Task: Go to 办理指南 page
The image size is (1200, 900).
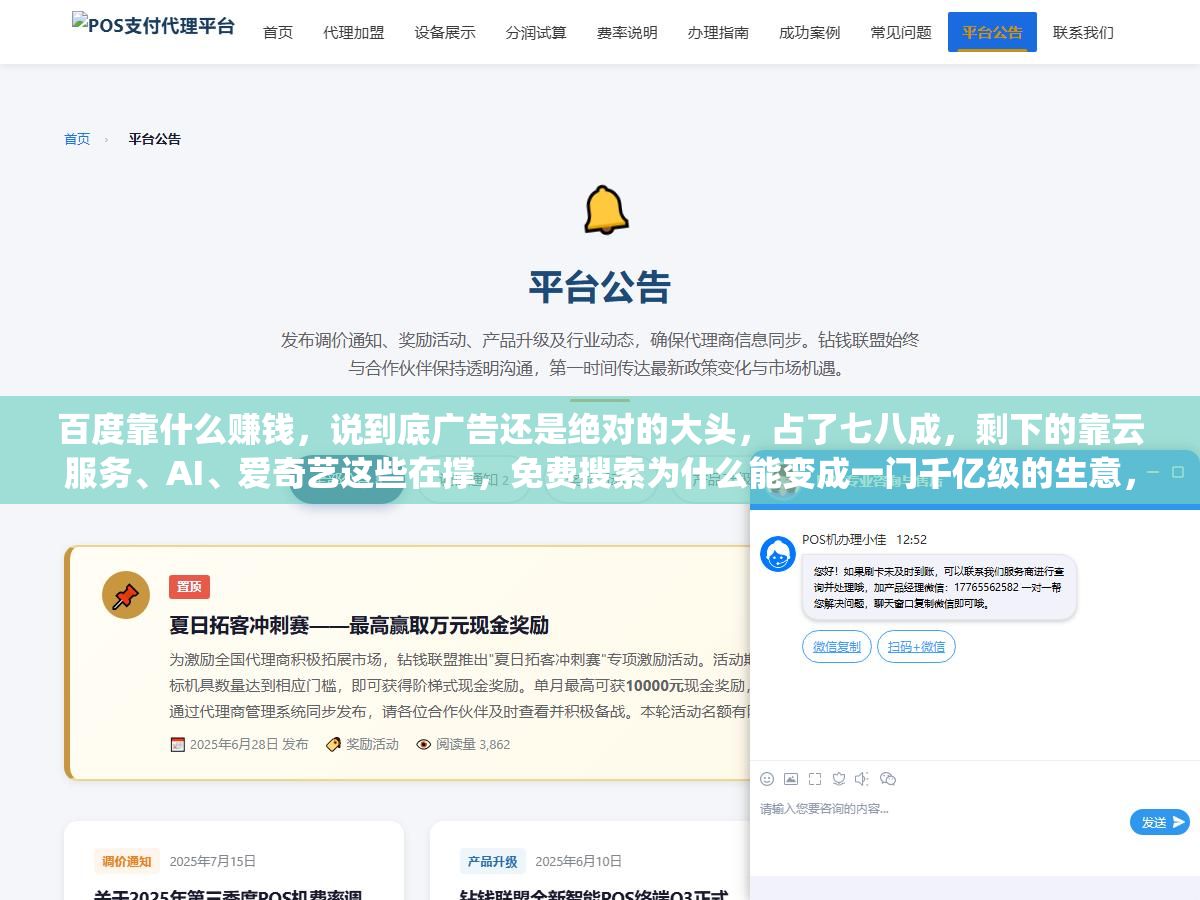Action: click(718, 32)
